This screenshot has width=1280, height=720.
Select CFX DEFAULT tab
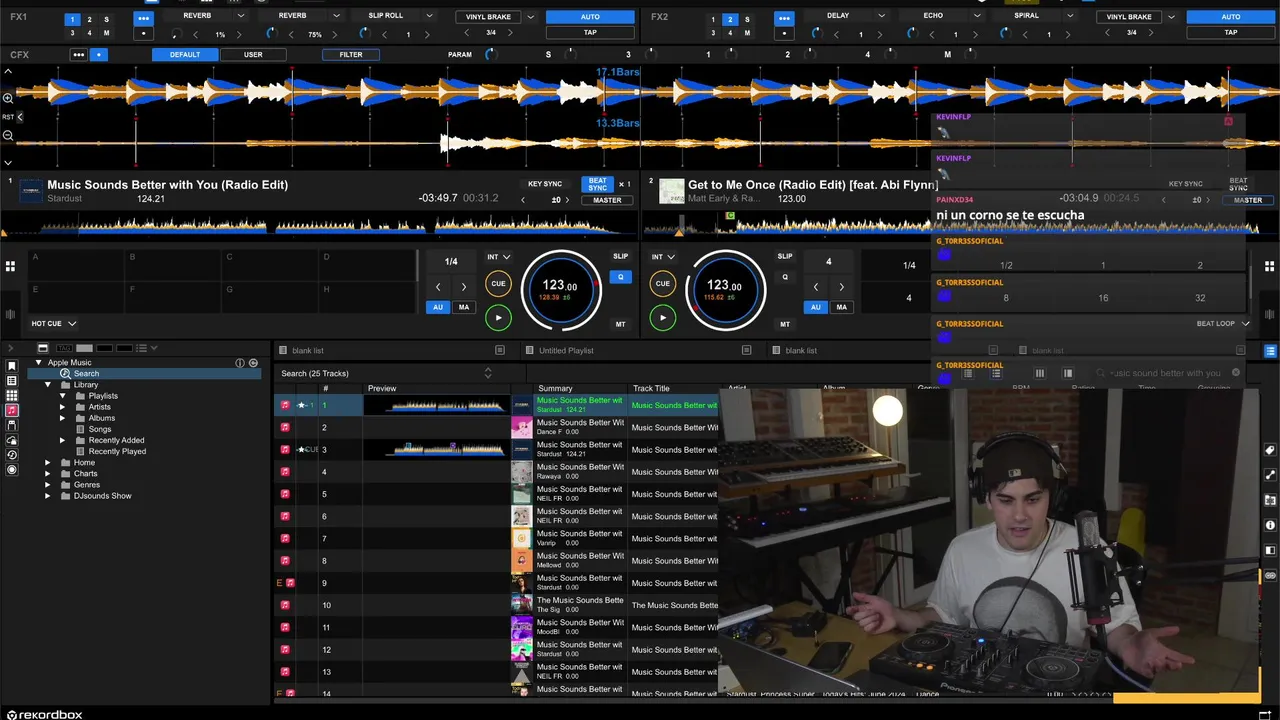coord(184,54)
